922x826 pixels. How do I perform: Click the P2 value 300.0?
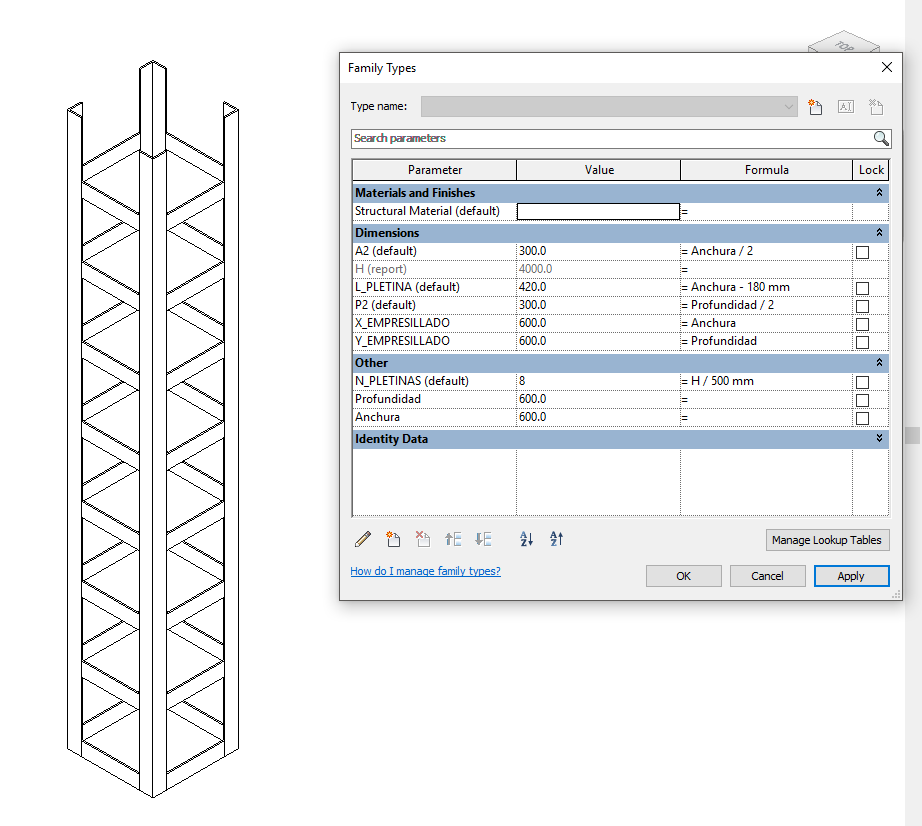[x=598, y=305]
